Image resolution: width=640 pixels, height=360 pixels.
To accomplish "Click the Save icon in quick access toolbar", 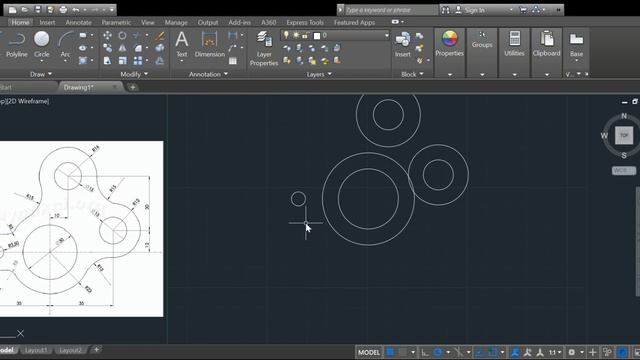I will [38, 9].
